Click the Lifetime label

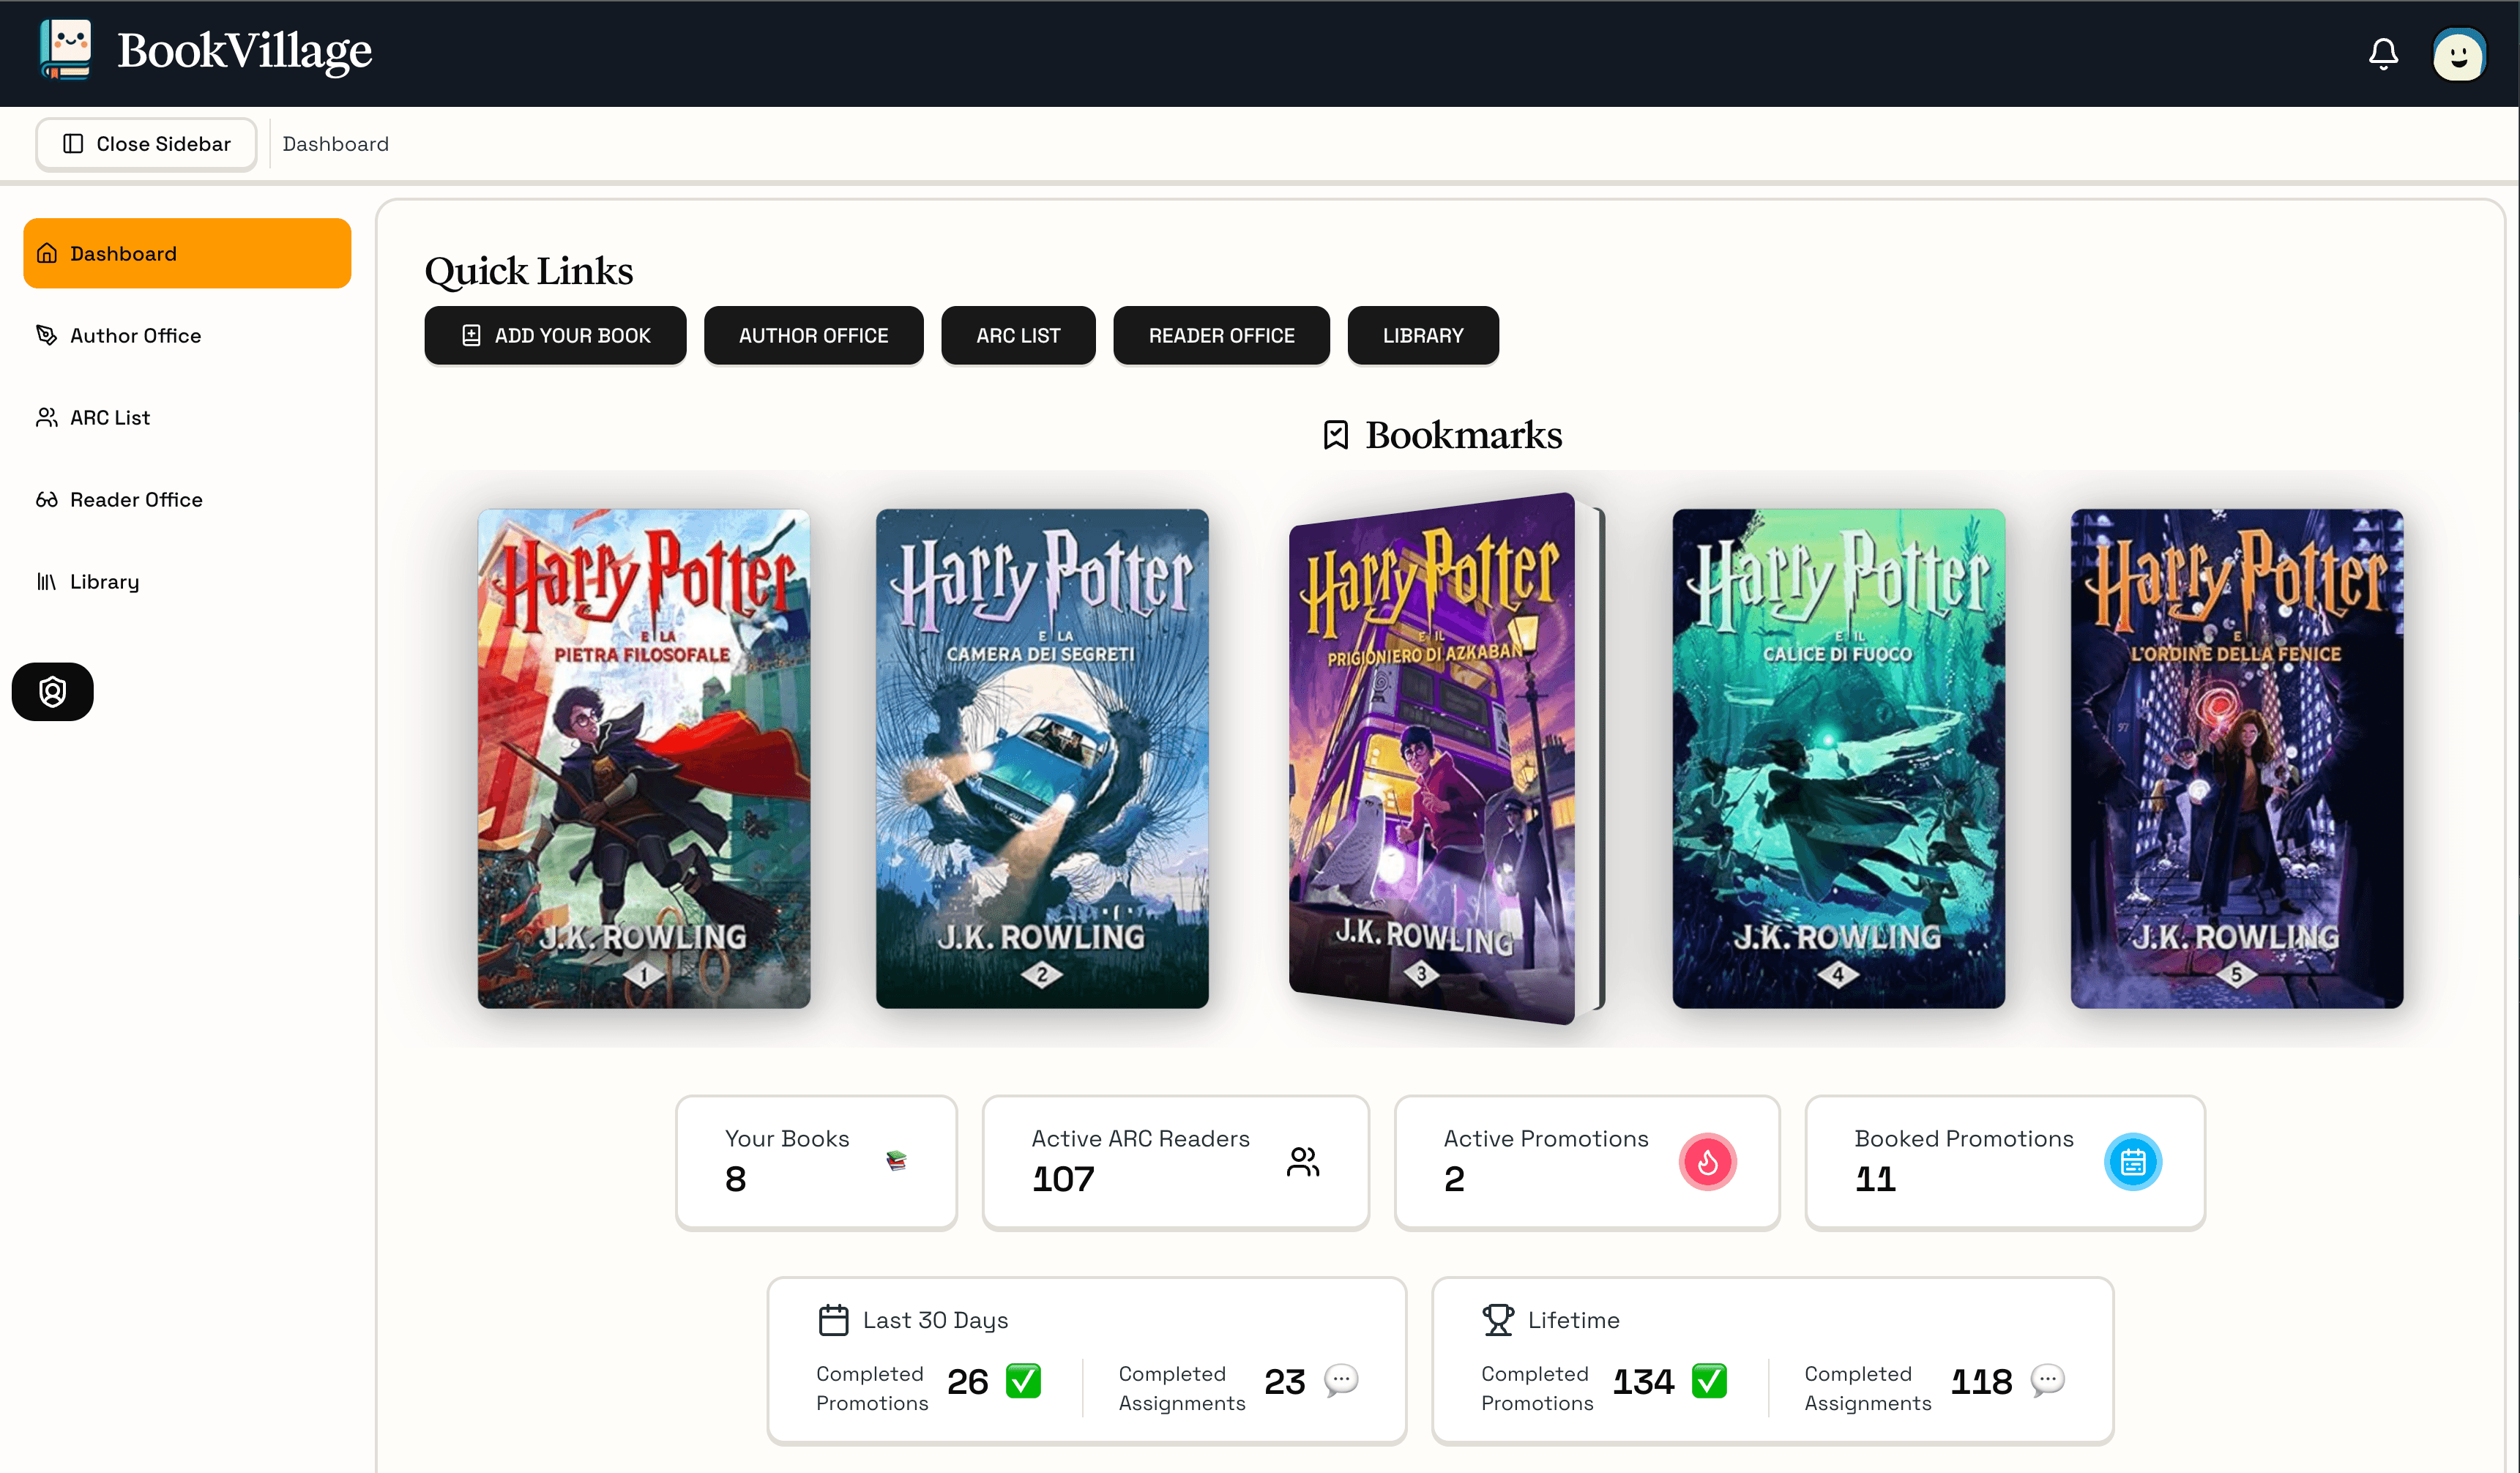(1573, 1320)
